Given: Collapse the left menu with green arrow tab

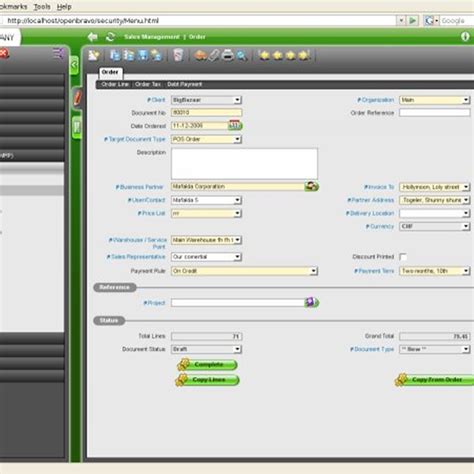Looking at the screenshot, I should pyautogui.click(x=74, y=65).
